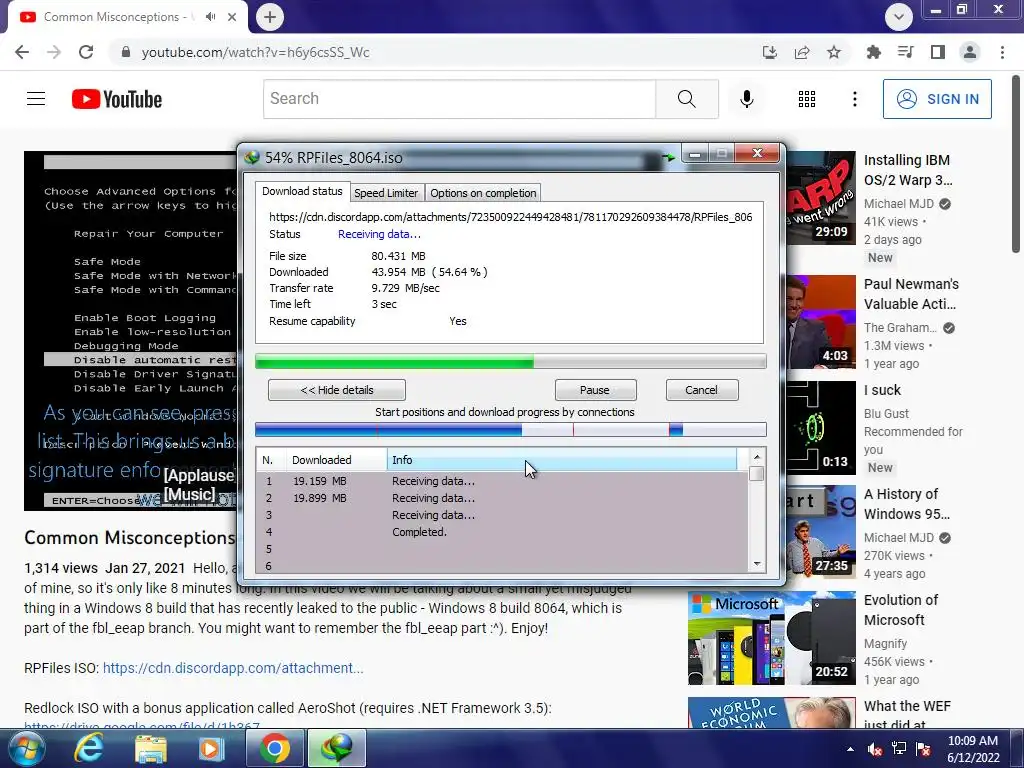Open the YouTube hamburger guide menu

point(36,99)
